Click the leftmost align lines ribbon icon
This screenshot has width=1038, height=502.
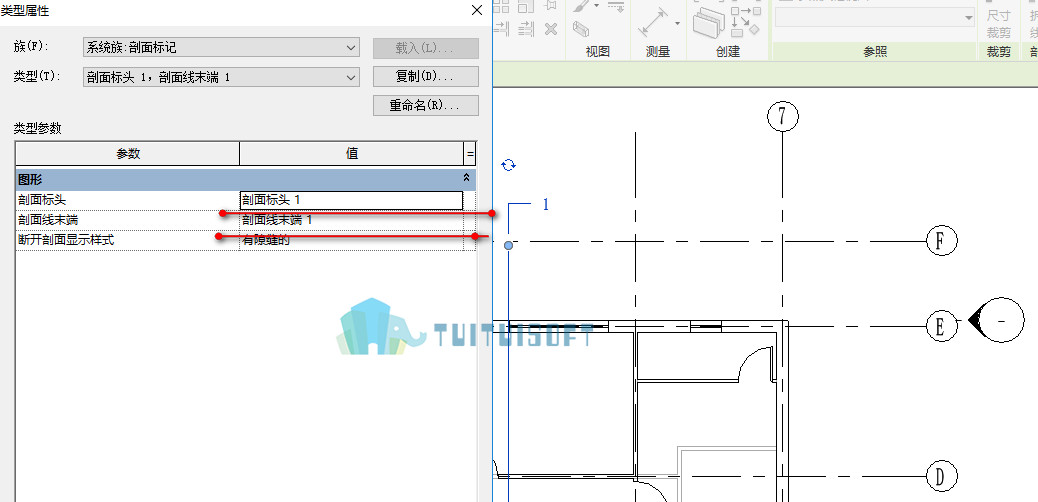pos(501,28)
